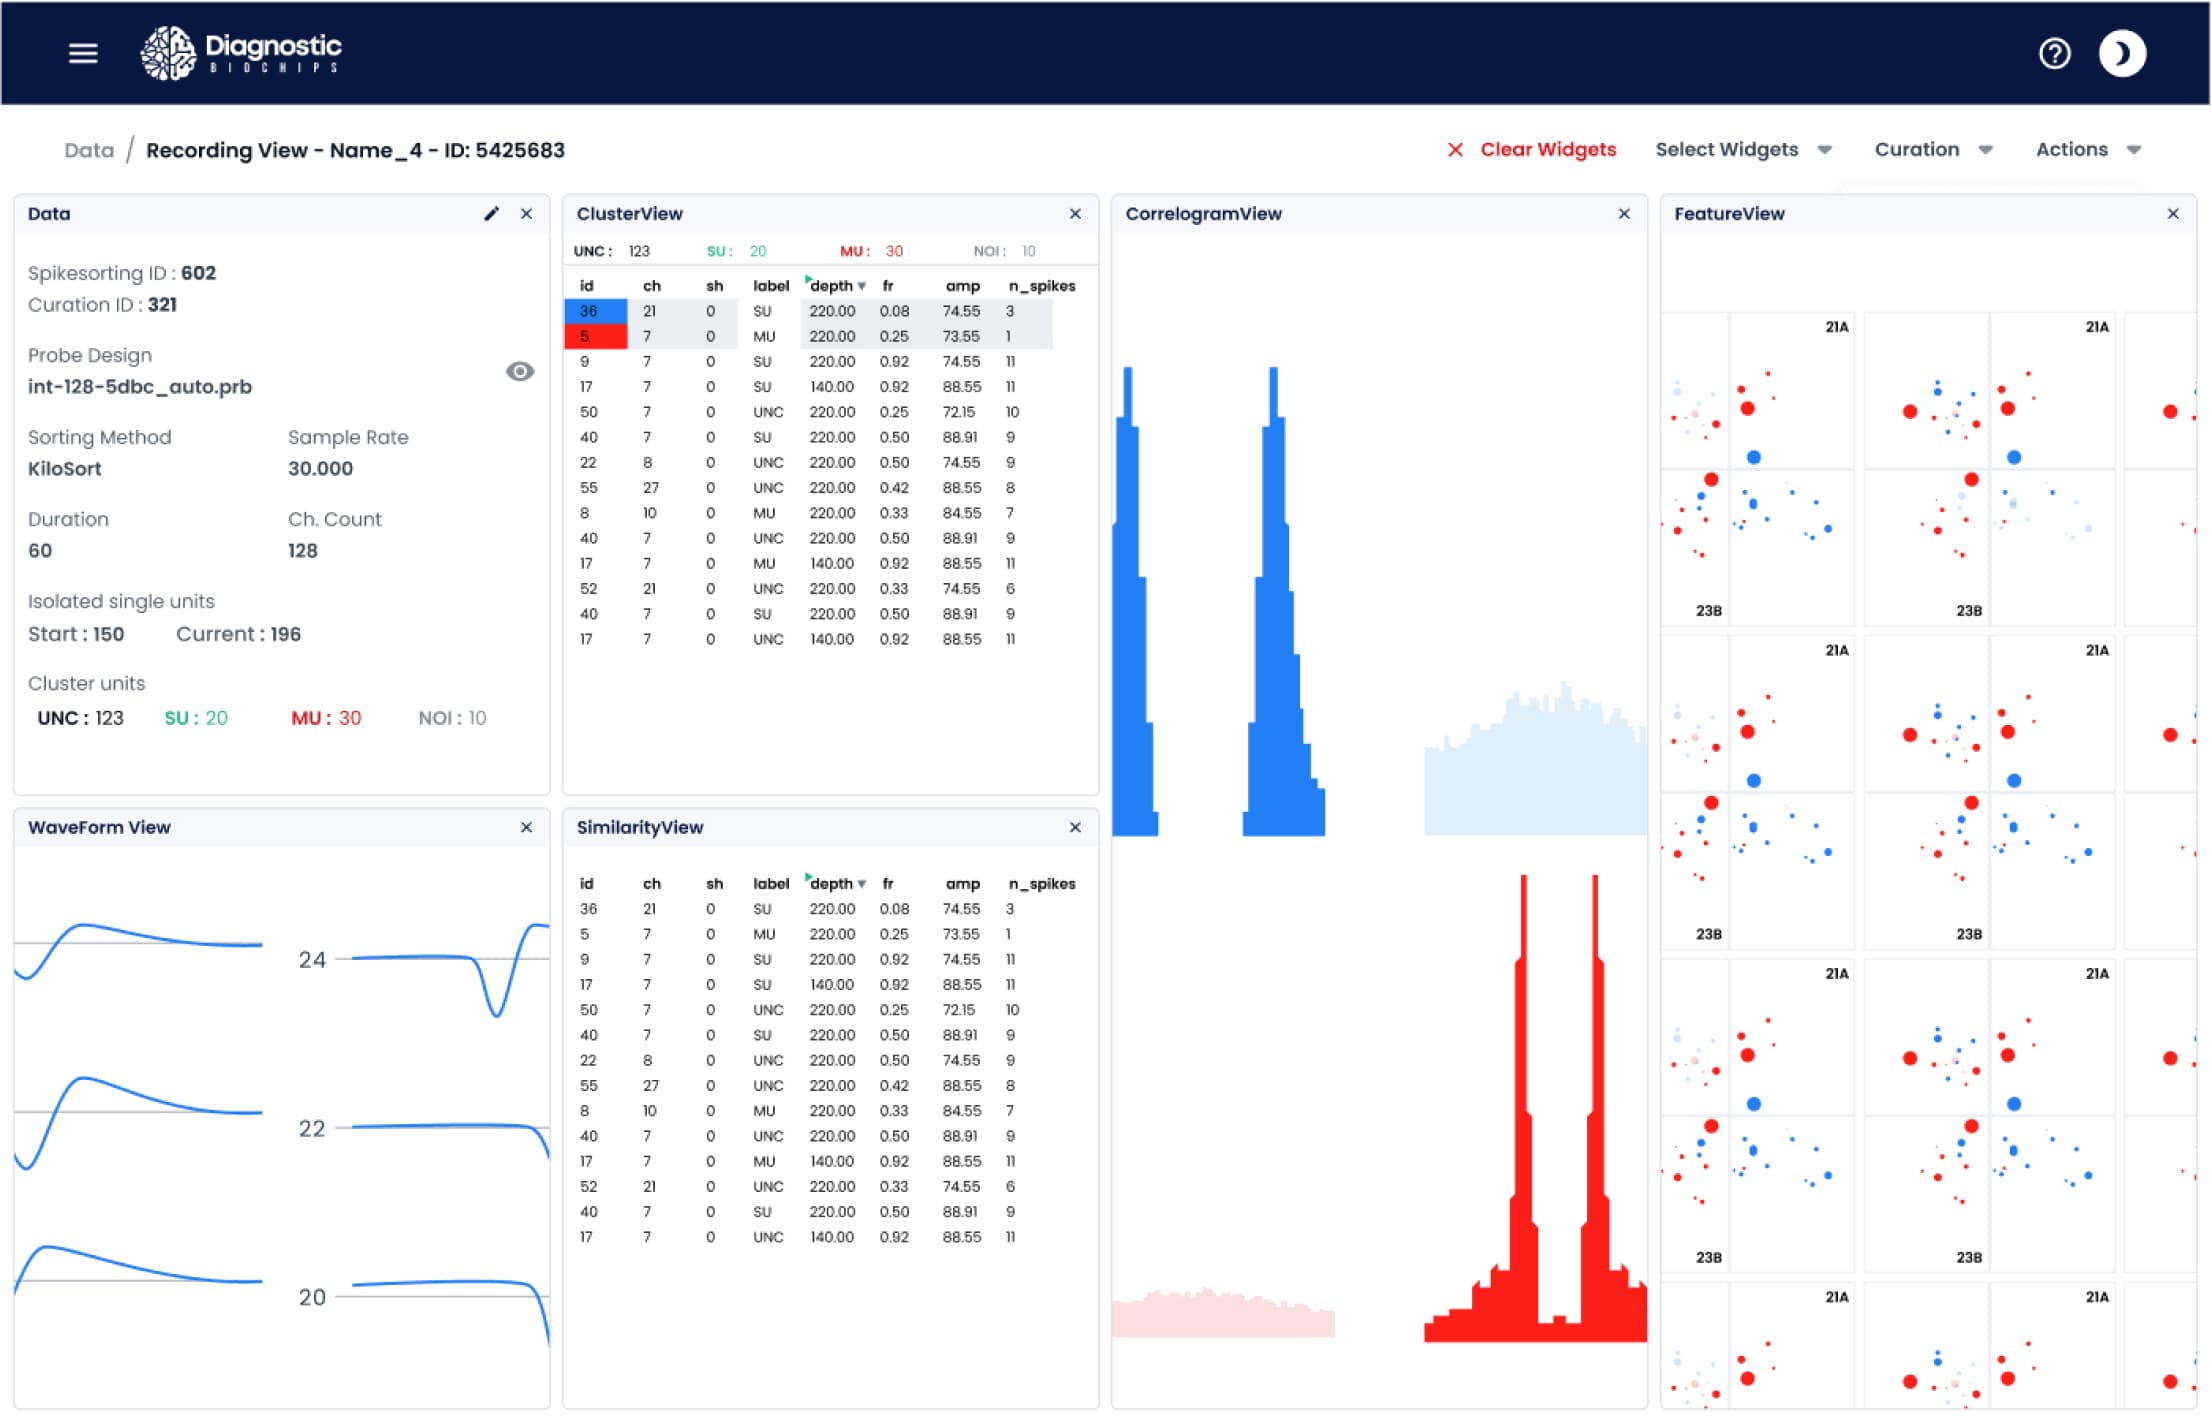Close the ClusterView widget
The height and width of the screenshot is (1422, 2211).
1075,214
